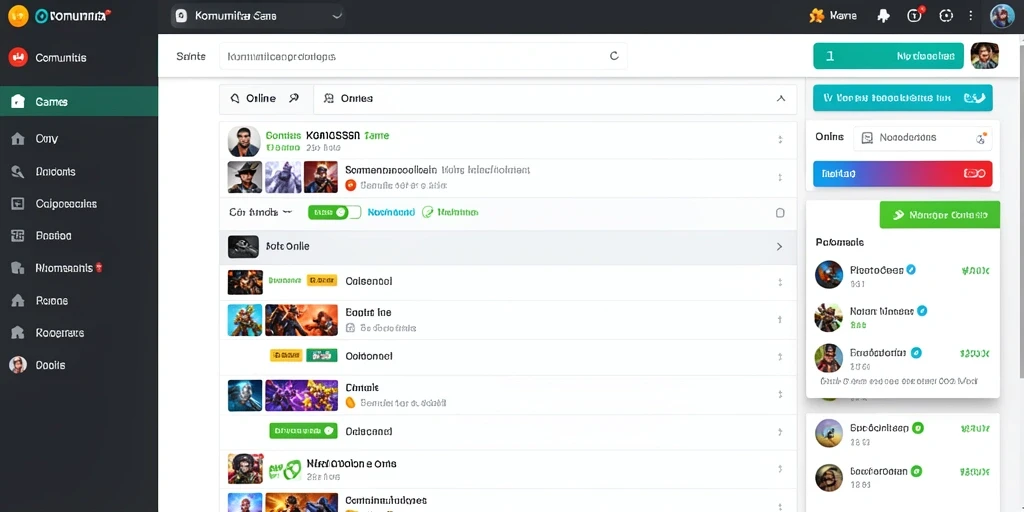Viewport: 1024px width, 512px height.
Task: Click the yellow tag in first Colsencel row
Action: coord(321,281)
